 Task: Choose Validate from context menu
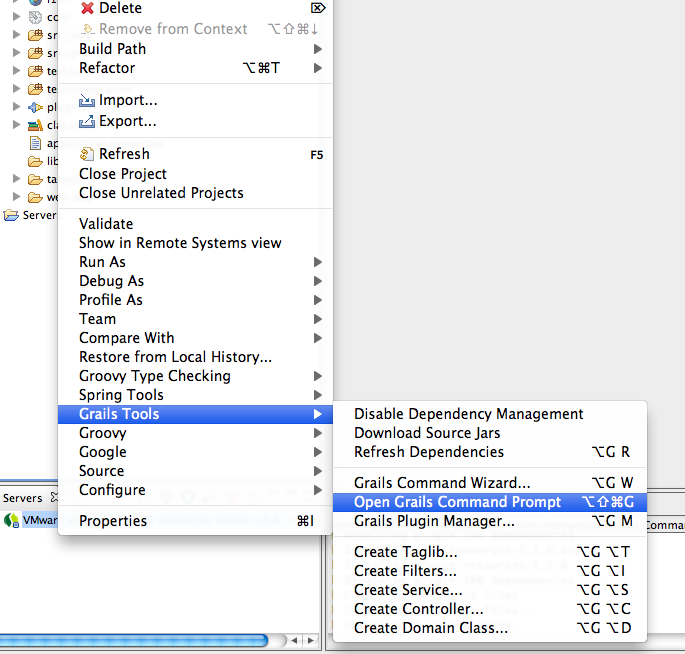click(195, 224)
